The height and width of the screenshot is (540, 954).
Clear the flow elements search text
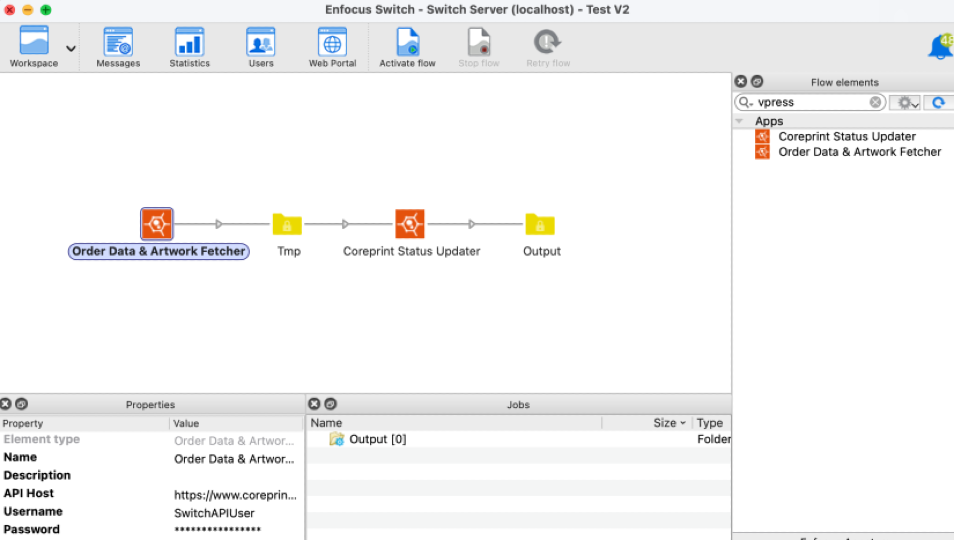point(875,102)
